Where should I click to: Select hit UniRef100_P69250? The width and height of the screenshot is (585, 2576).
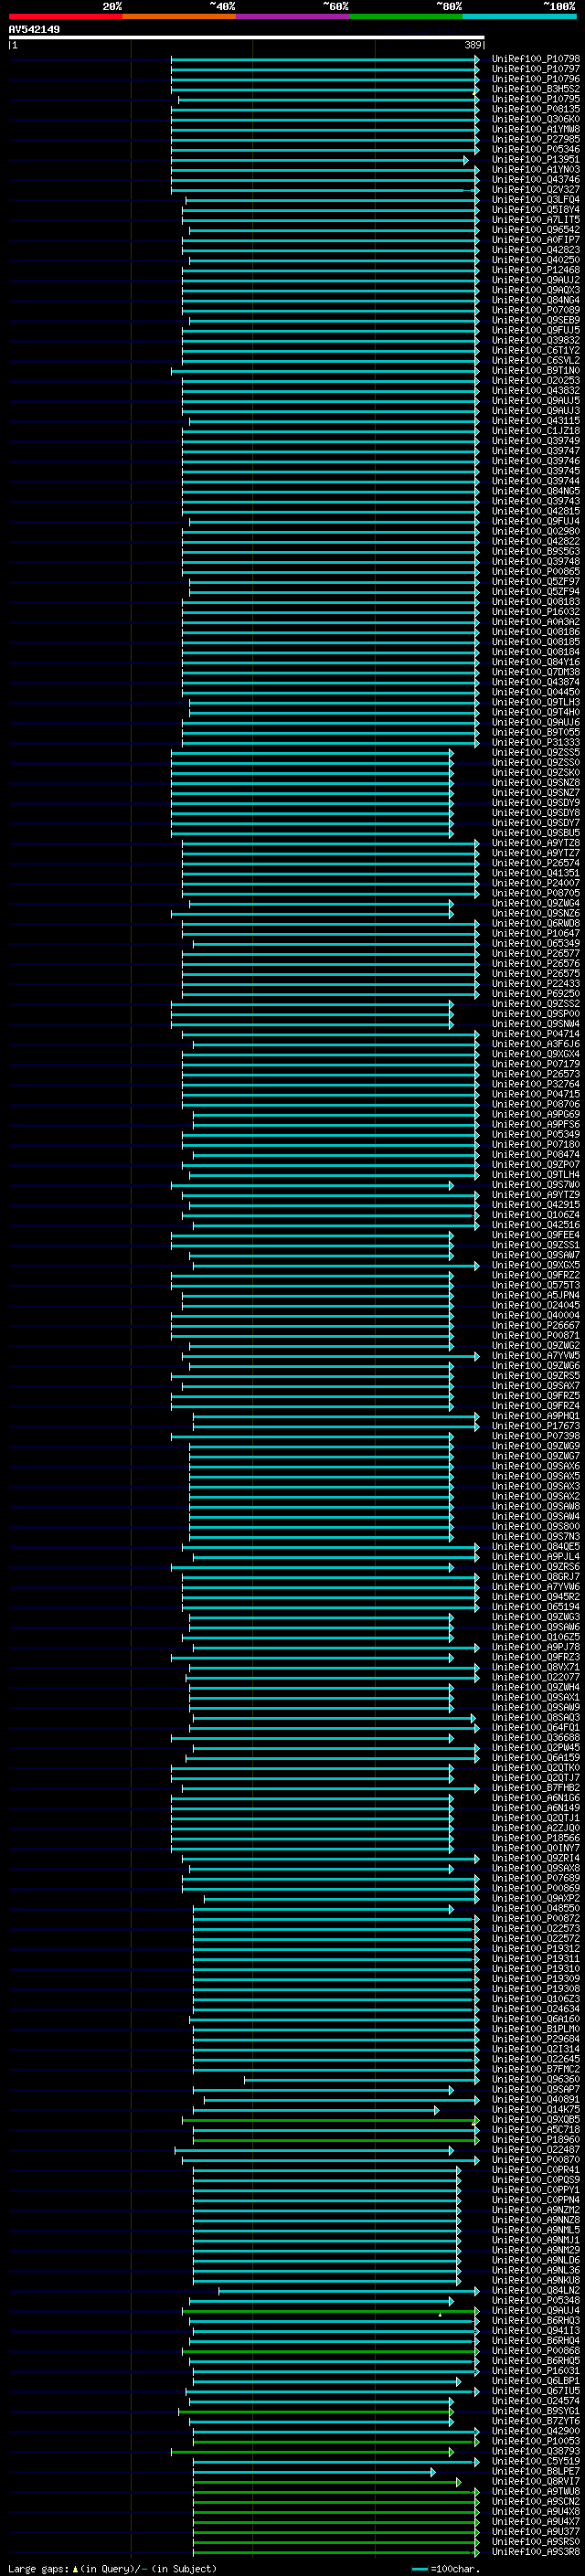pyautogui.click(x=535, y=993)
